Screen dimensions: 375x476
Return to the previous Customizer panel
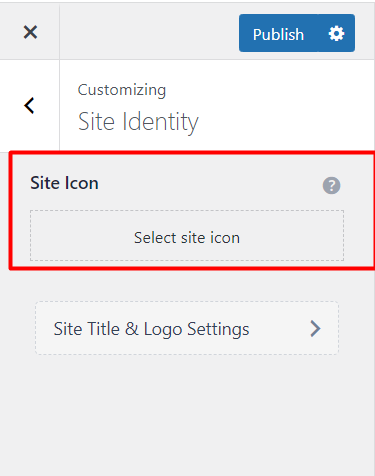pos(29,106)
